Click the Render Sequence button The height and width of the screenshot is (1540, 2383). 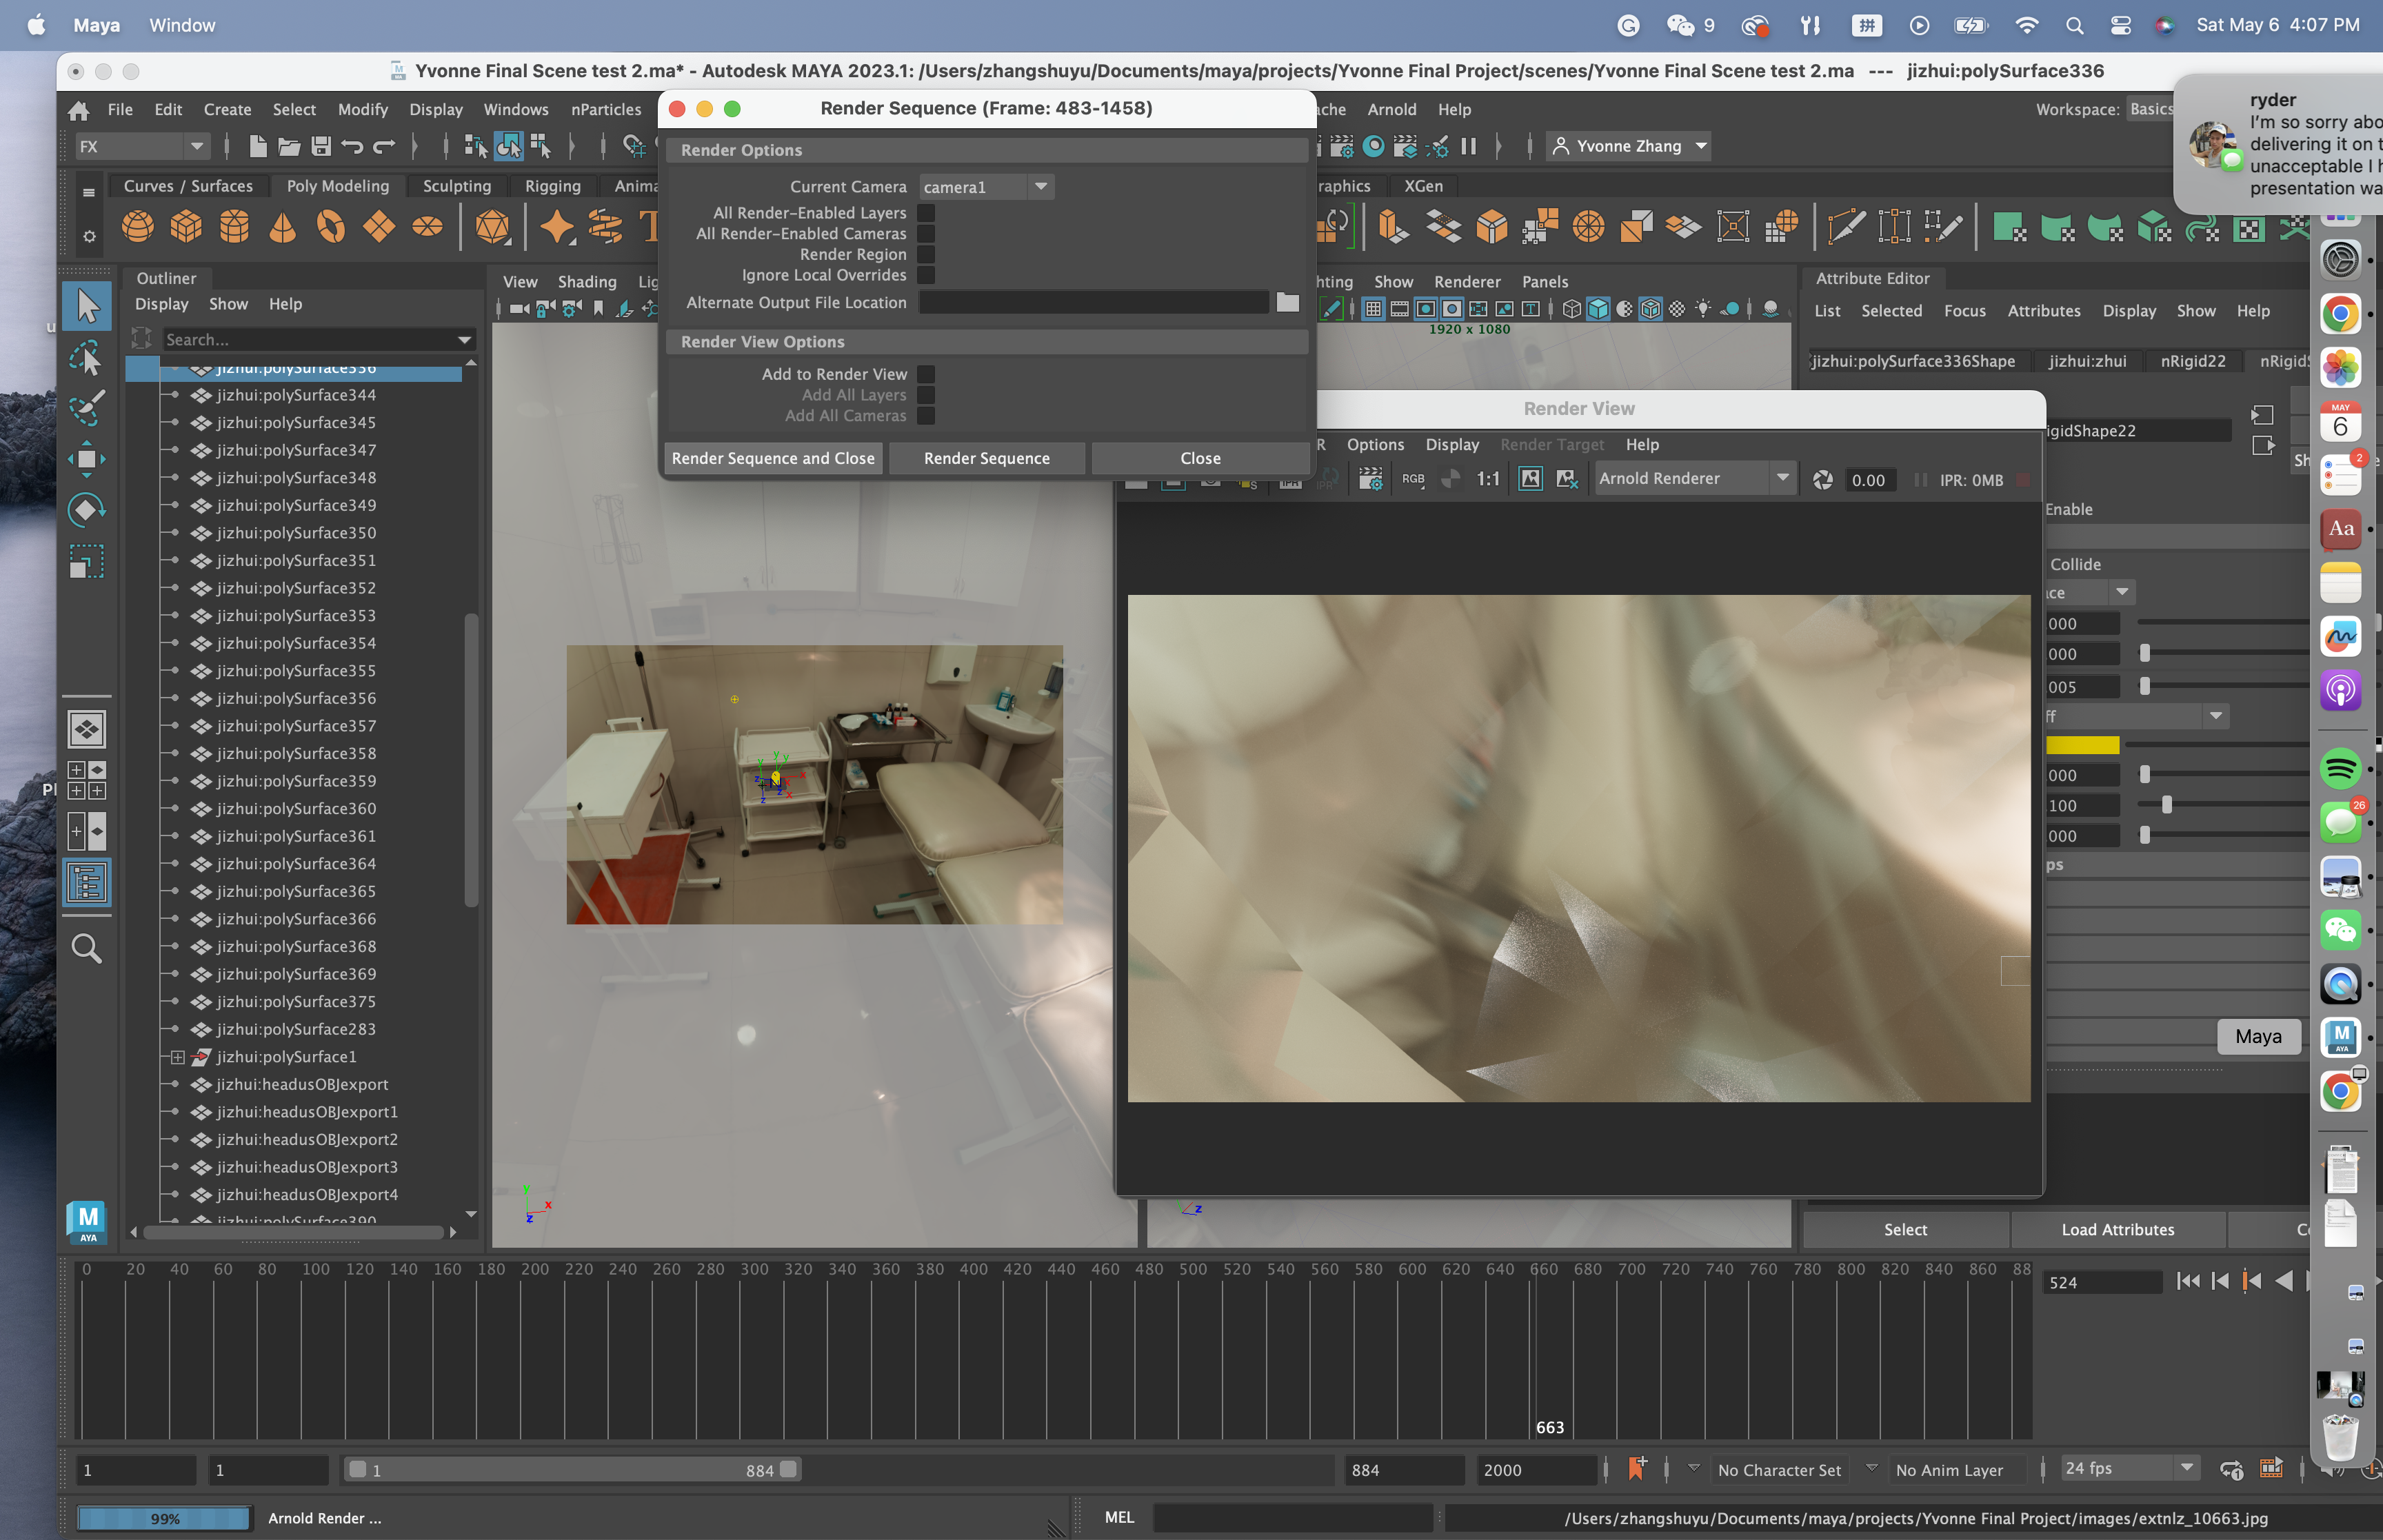point(987,458)
